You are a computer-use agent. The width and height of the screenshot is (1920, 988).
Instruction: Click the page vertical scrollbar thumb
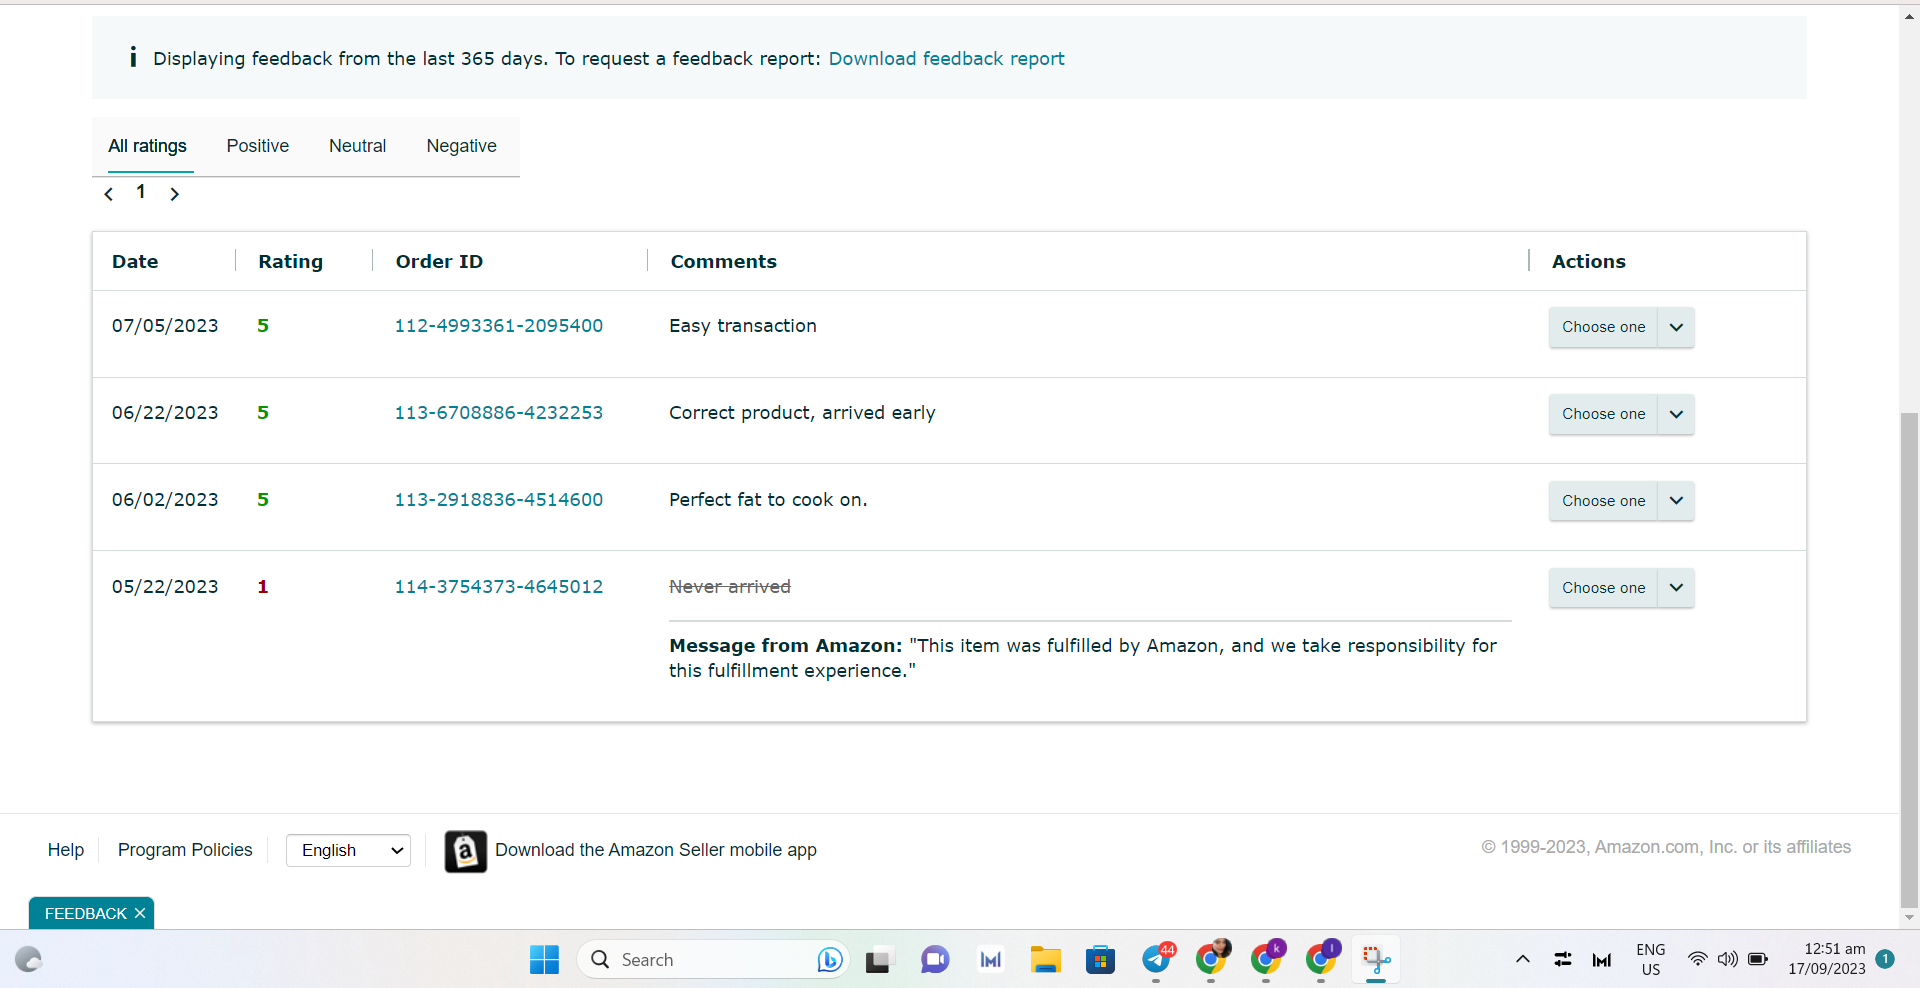1909,658
